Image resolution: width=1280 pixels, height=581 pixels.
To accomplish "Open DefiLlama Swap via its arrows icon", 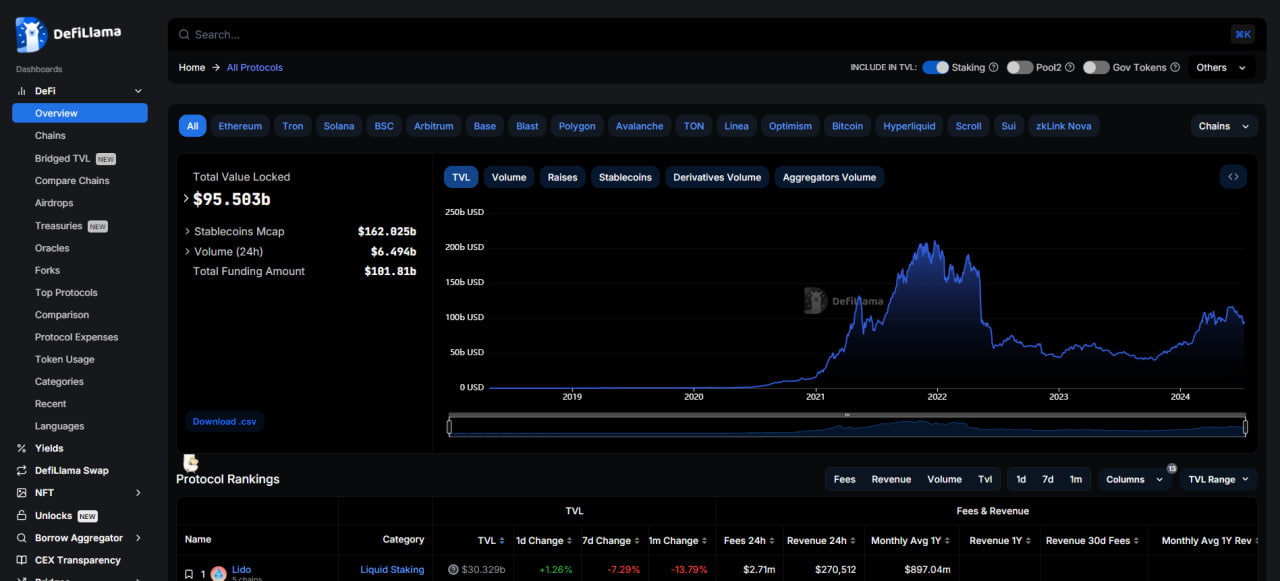I will point(22,470).
